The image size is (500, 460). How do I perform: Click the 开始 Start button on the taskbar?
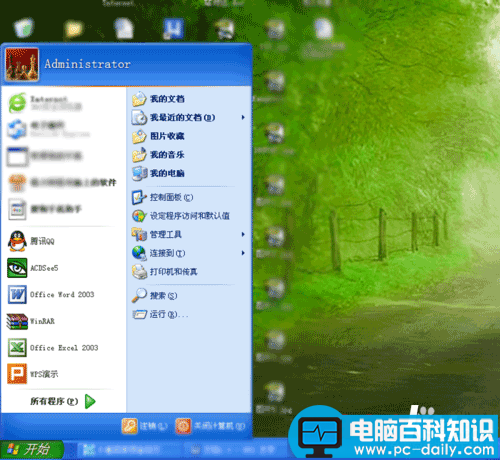(x=32, y=449)
